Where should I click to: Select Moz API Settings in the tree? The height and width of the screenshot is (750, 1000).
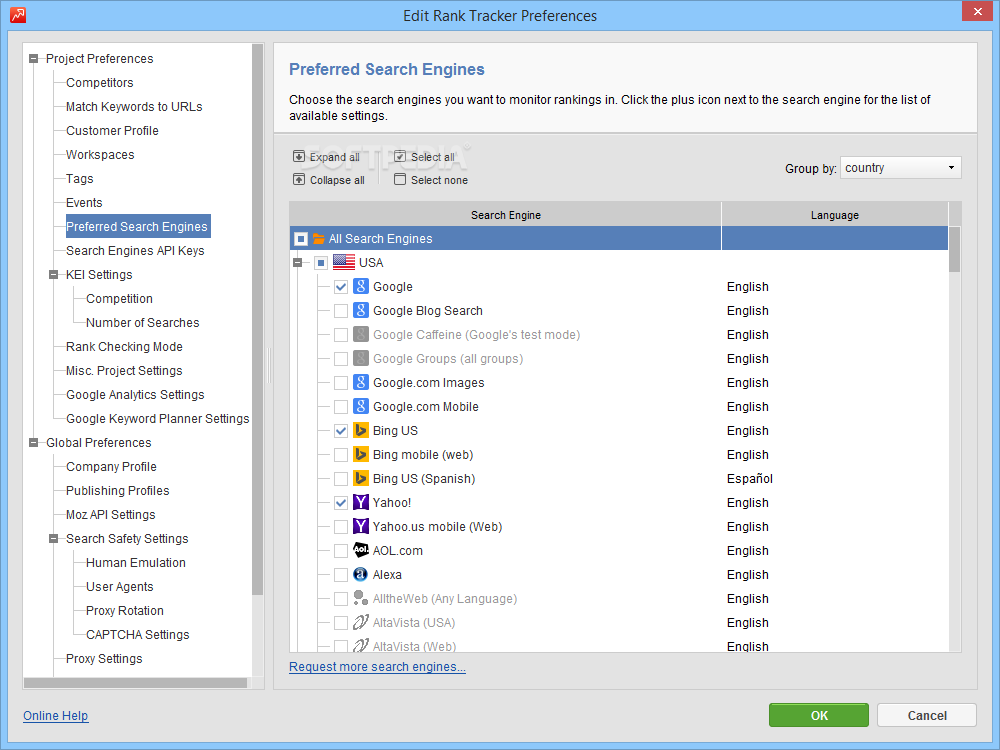111,515
